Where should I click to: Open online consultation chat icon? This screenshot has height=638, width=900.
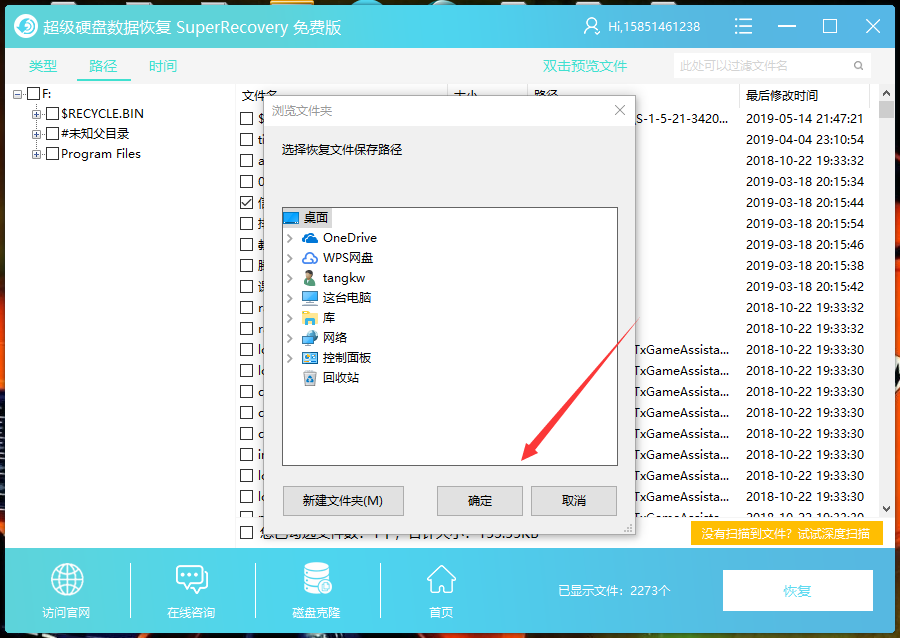pos(192,579)
